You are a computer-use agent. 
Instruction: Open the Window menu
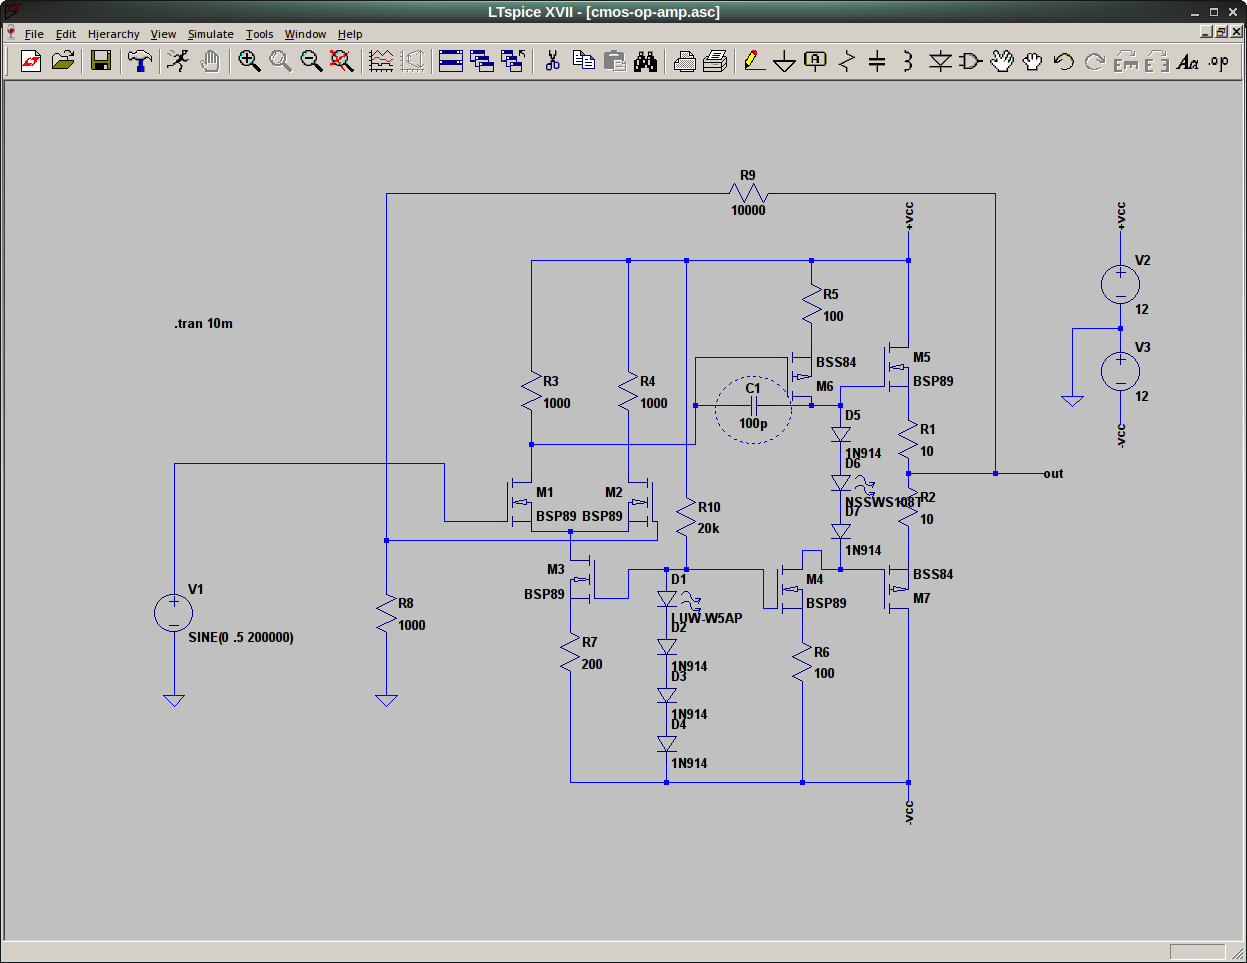click(305, 34)
